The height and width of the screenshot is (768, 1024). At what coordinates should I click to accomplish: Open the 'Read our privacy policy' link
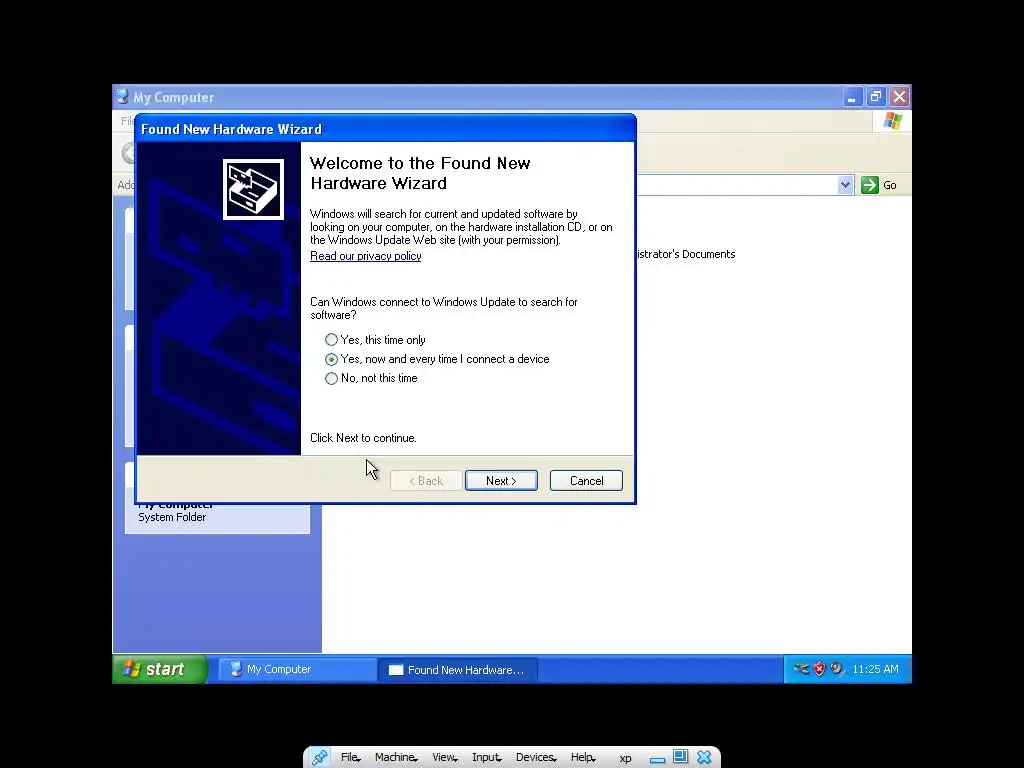(x=365, y=256)
